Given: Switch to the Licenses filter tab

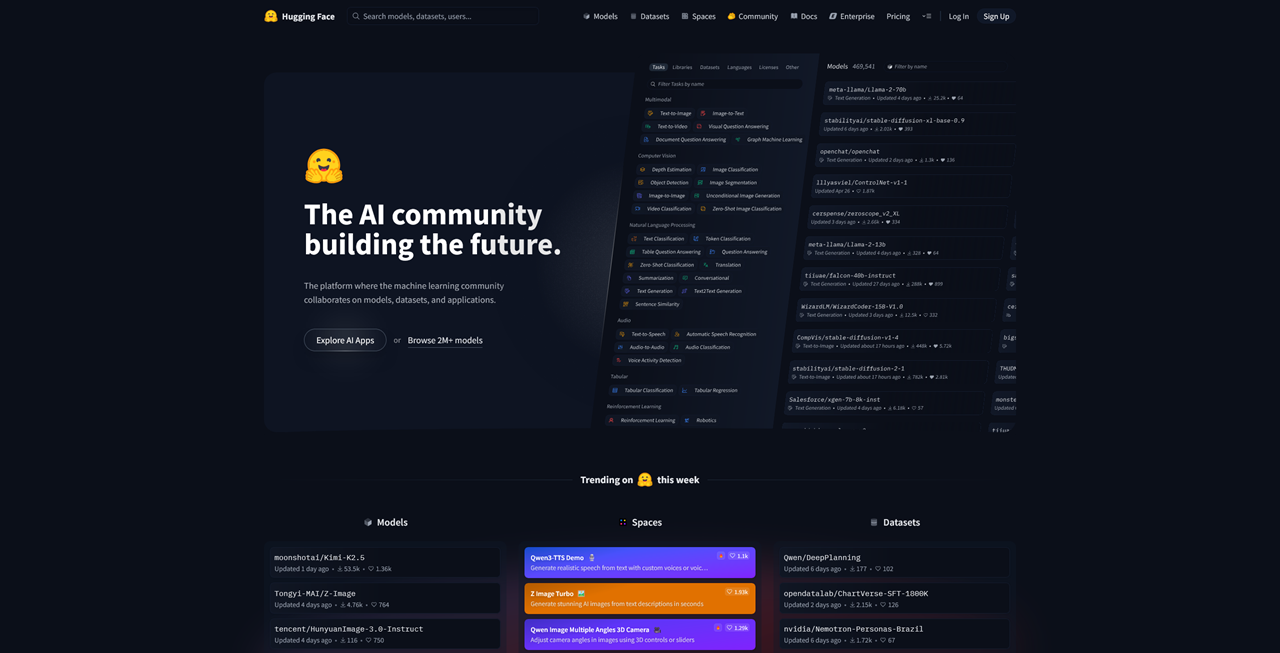Looking at the screenshot, I should 768,67.
